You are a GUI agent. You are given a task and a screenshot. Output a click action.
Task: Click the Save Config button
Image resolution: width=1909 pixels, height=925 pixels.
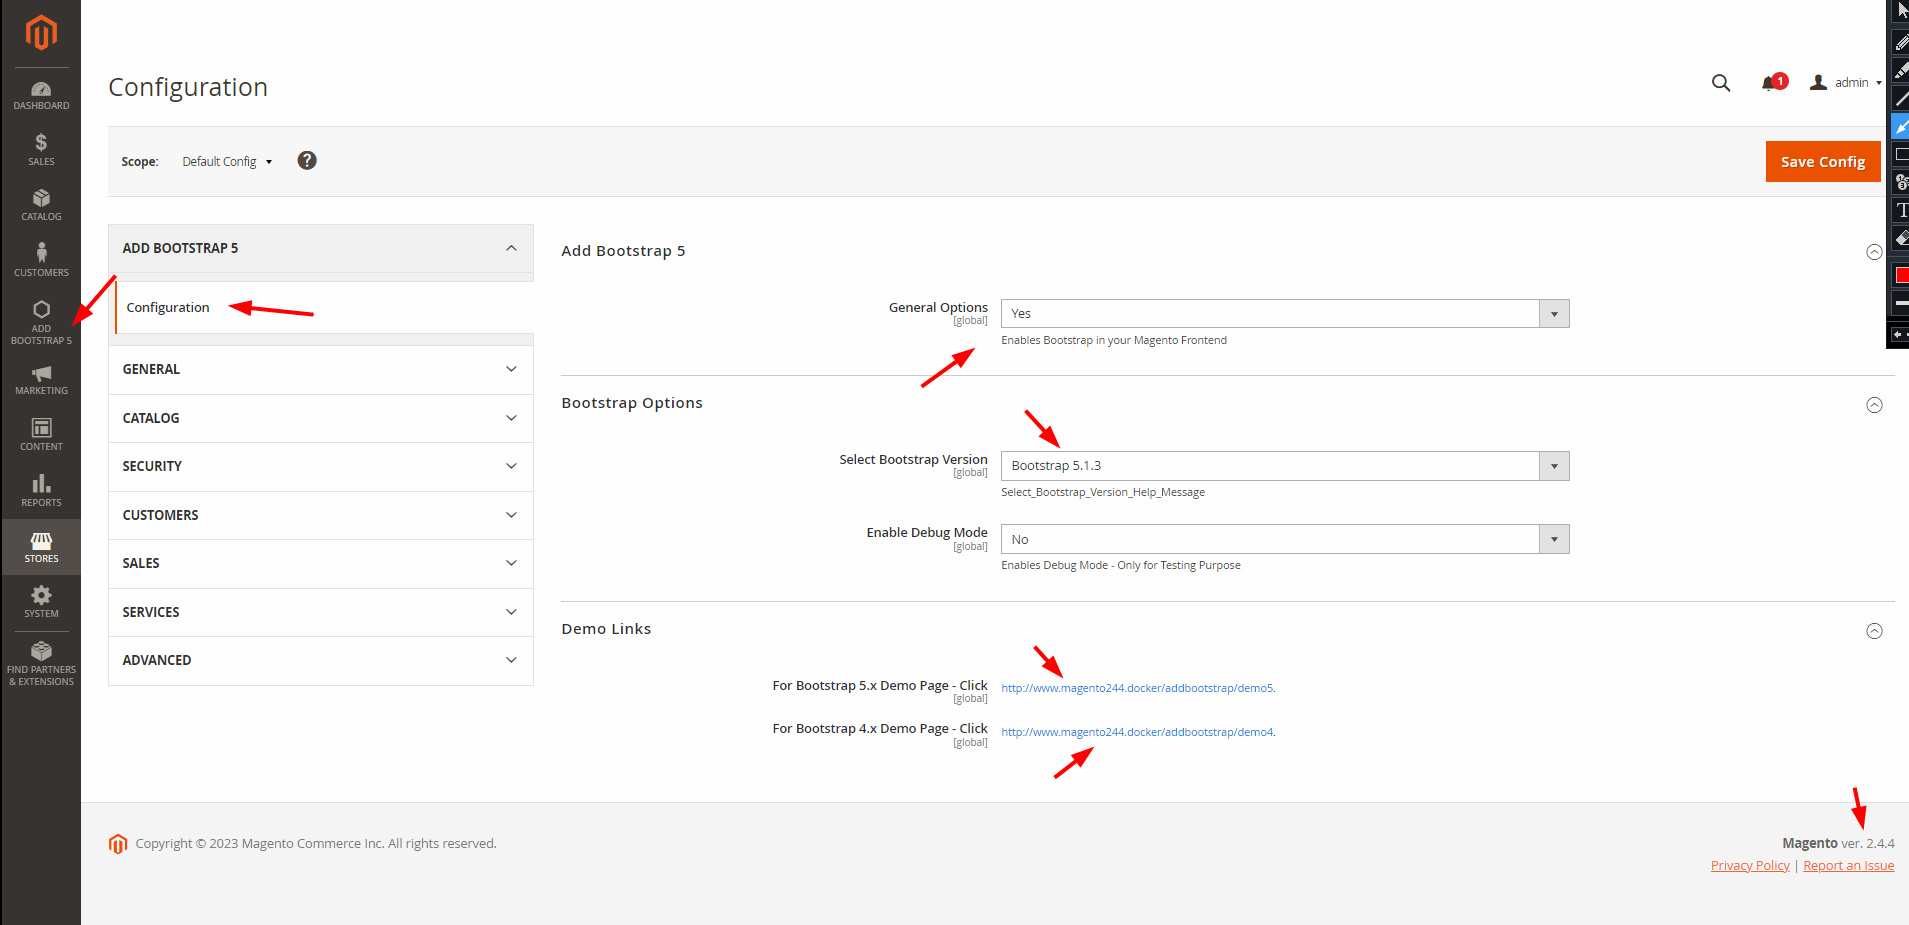pyautogui.click(x=1823, y=162)
